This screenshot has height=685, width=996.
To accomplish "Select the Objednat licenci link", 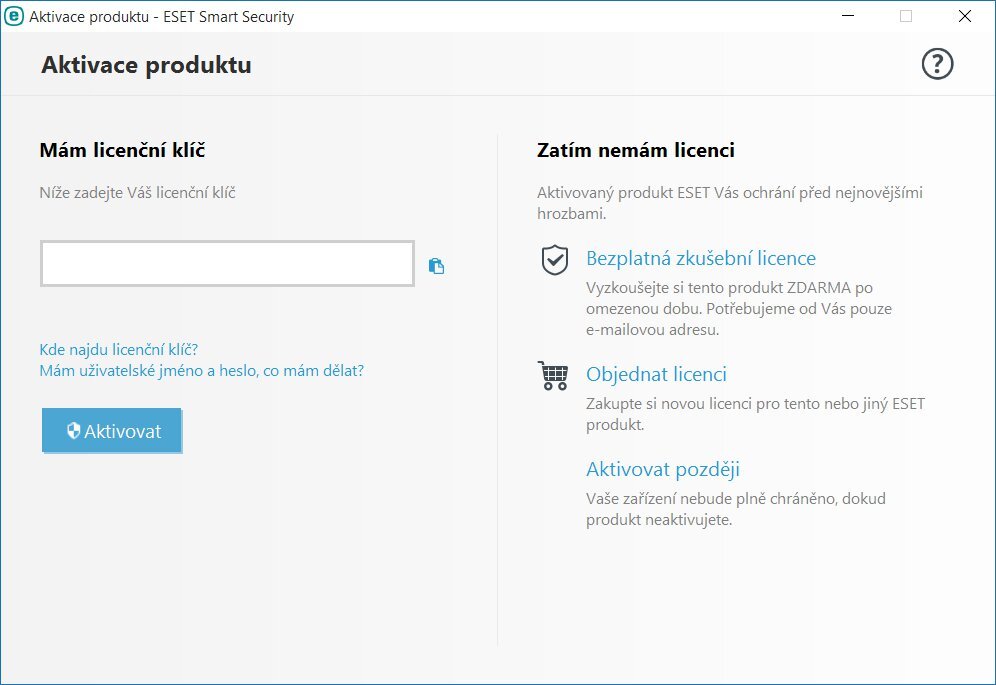I will pyautogui.click(x=656, y=374).
